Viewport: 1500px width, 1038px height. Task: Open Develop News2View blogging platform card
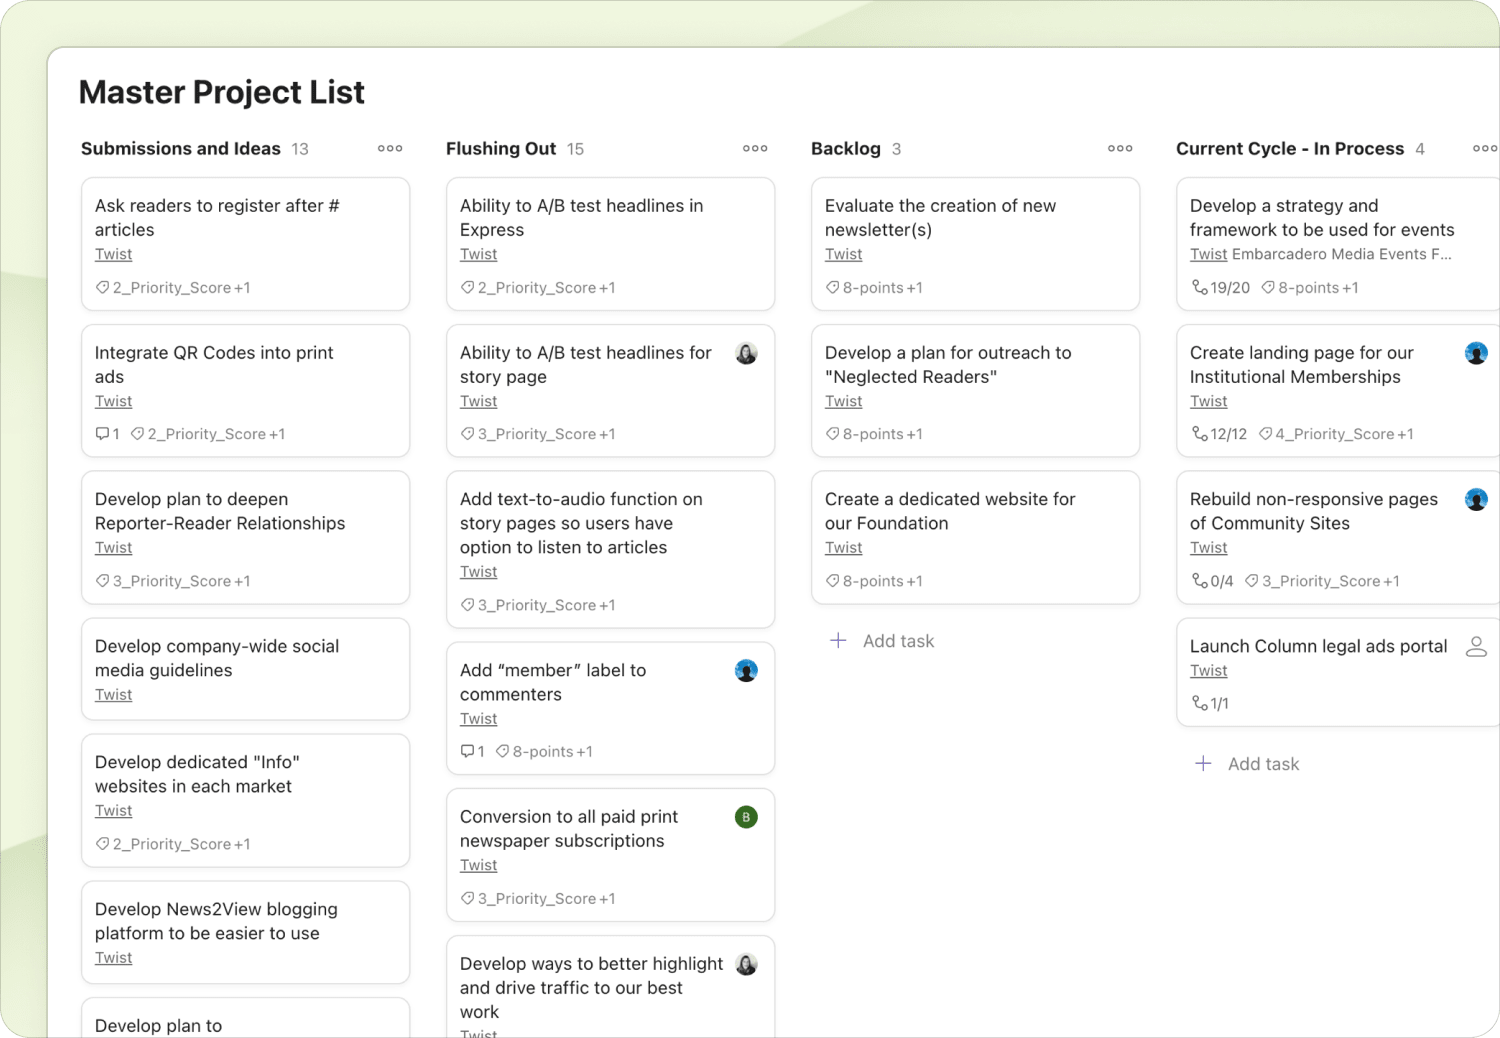tap(216, 920)
